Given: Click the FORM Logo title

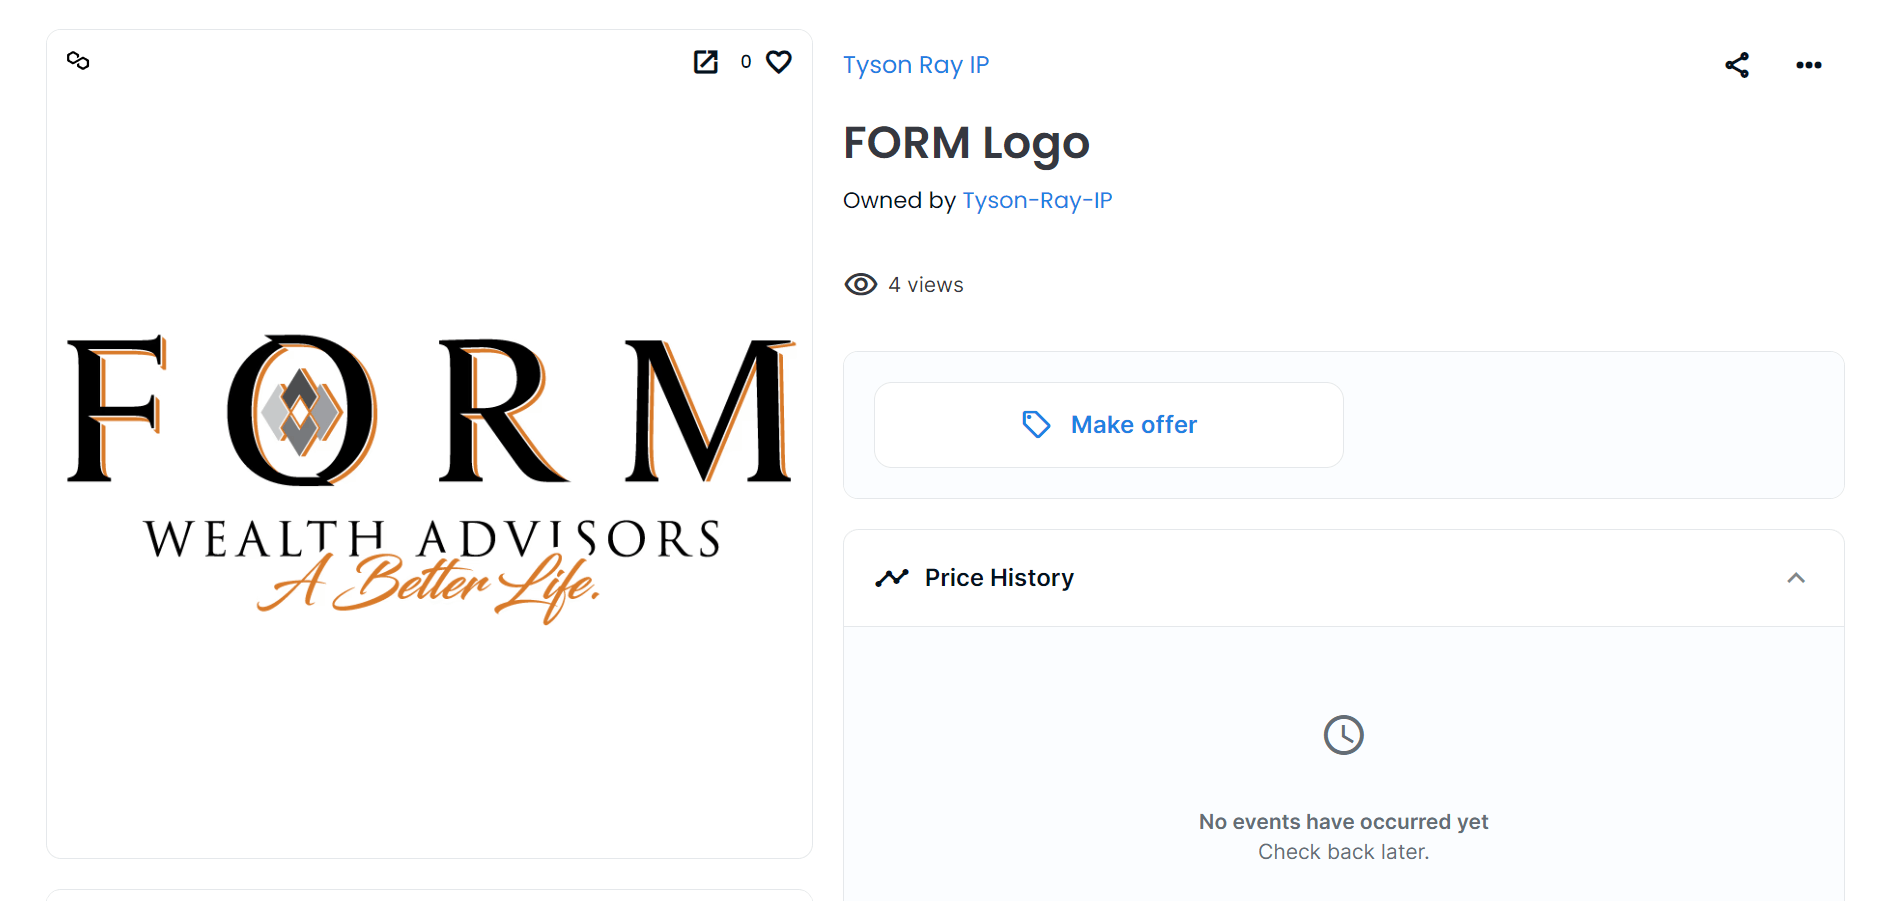Looking at the screenshot, I should coord(966,143).
